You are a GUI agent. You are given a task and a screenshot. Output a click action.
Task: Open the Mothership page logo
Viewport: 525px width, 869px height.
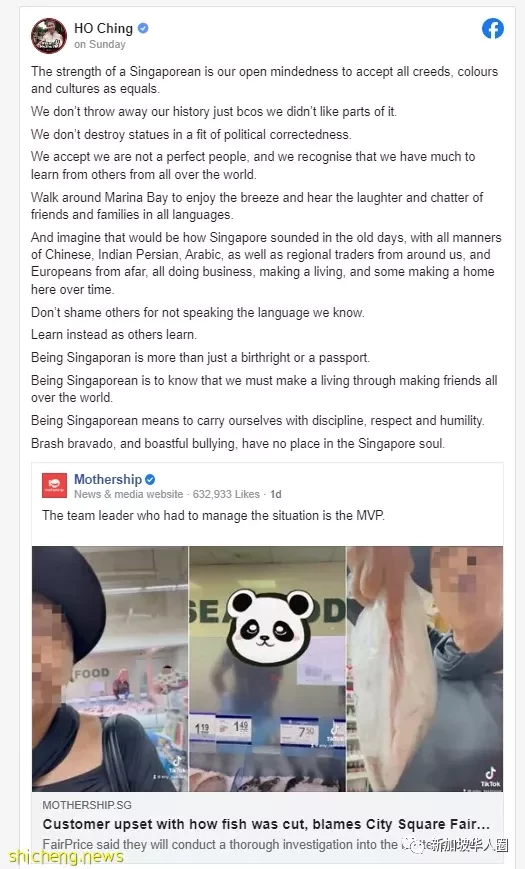[54, 485]
